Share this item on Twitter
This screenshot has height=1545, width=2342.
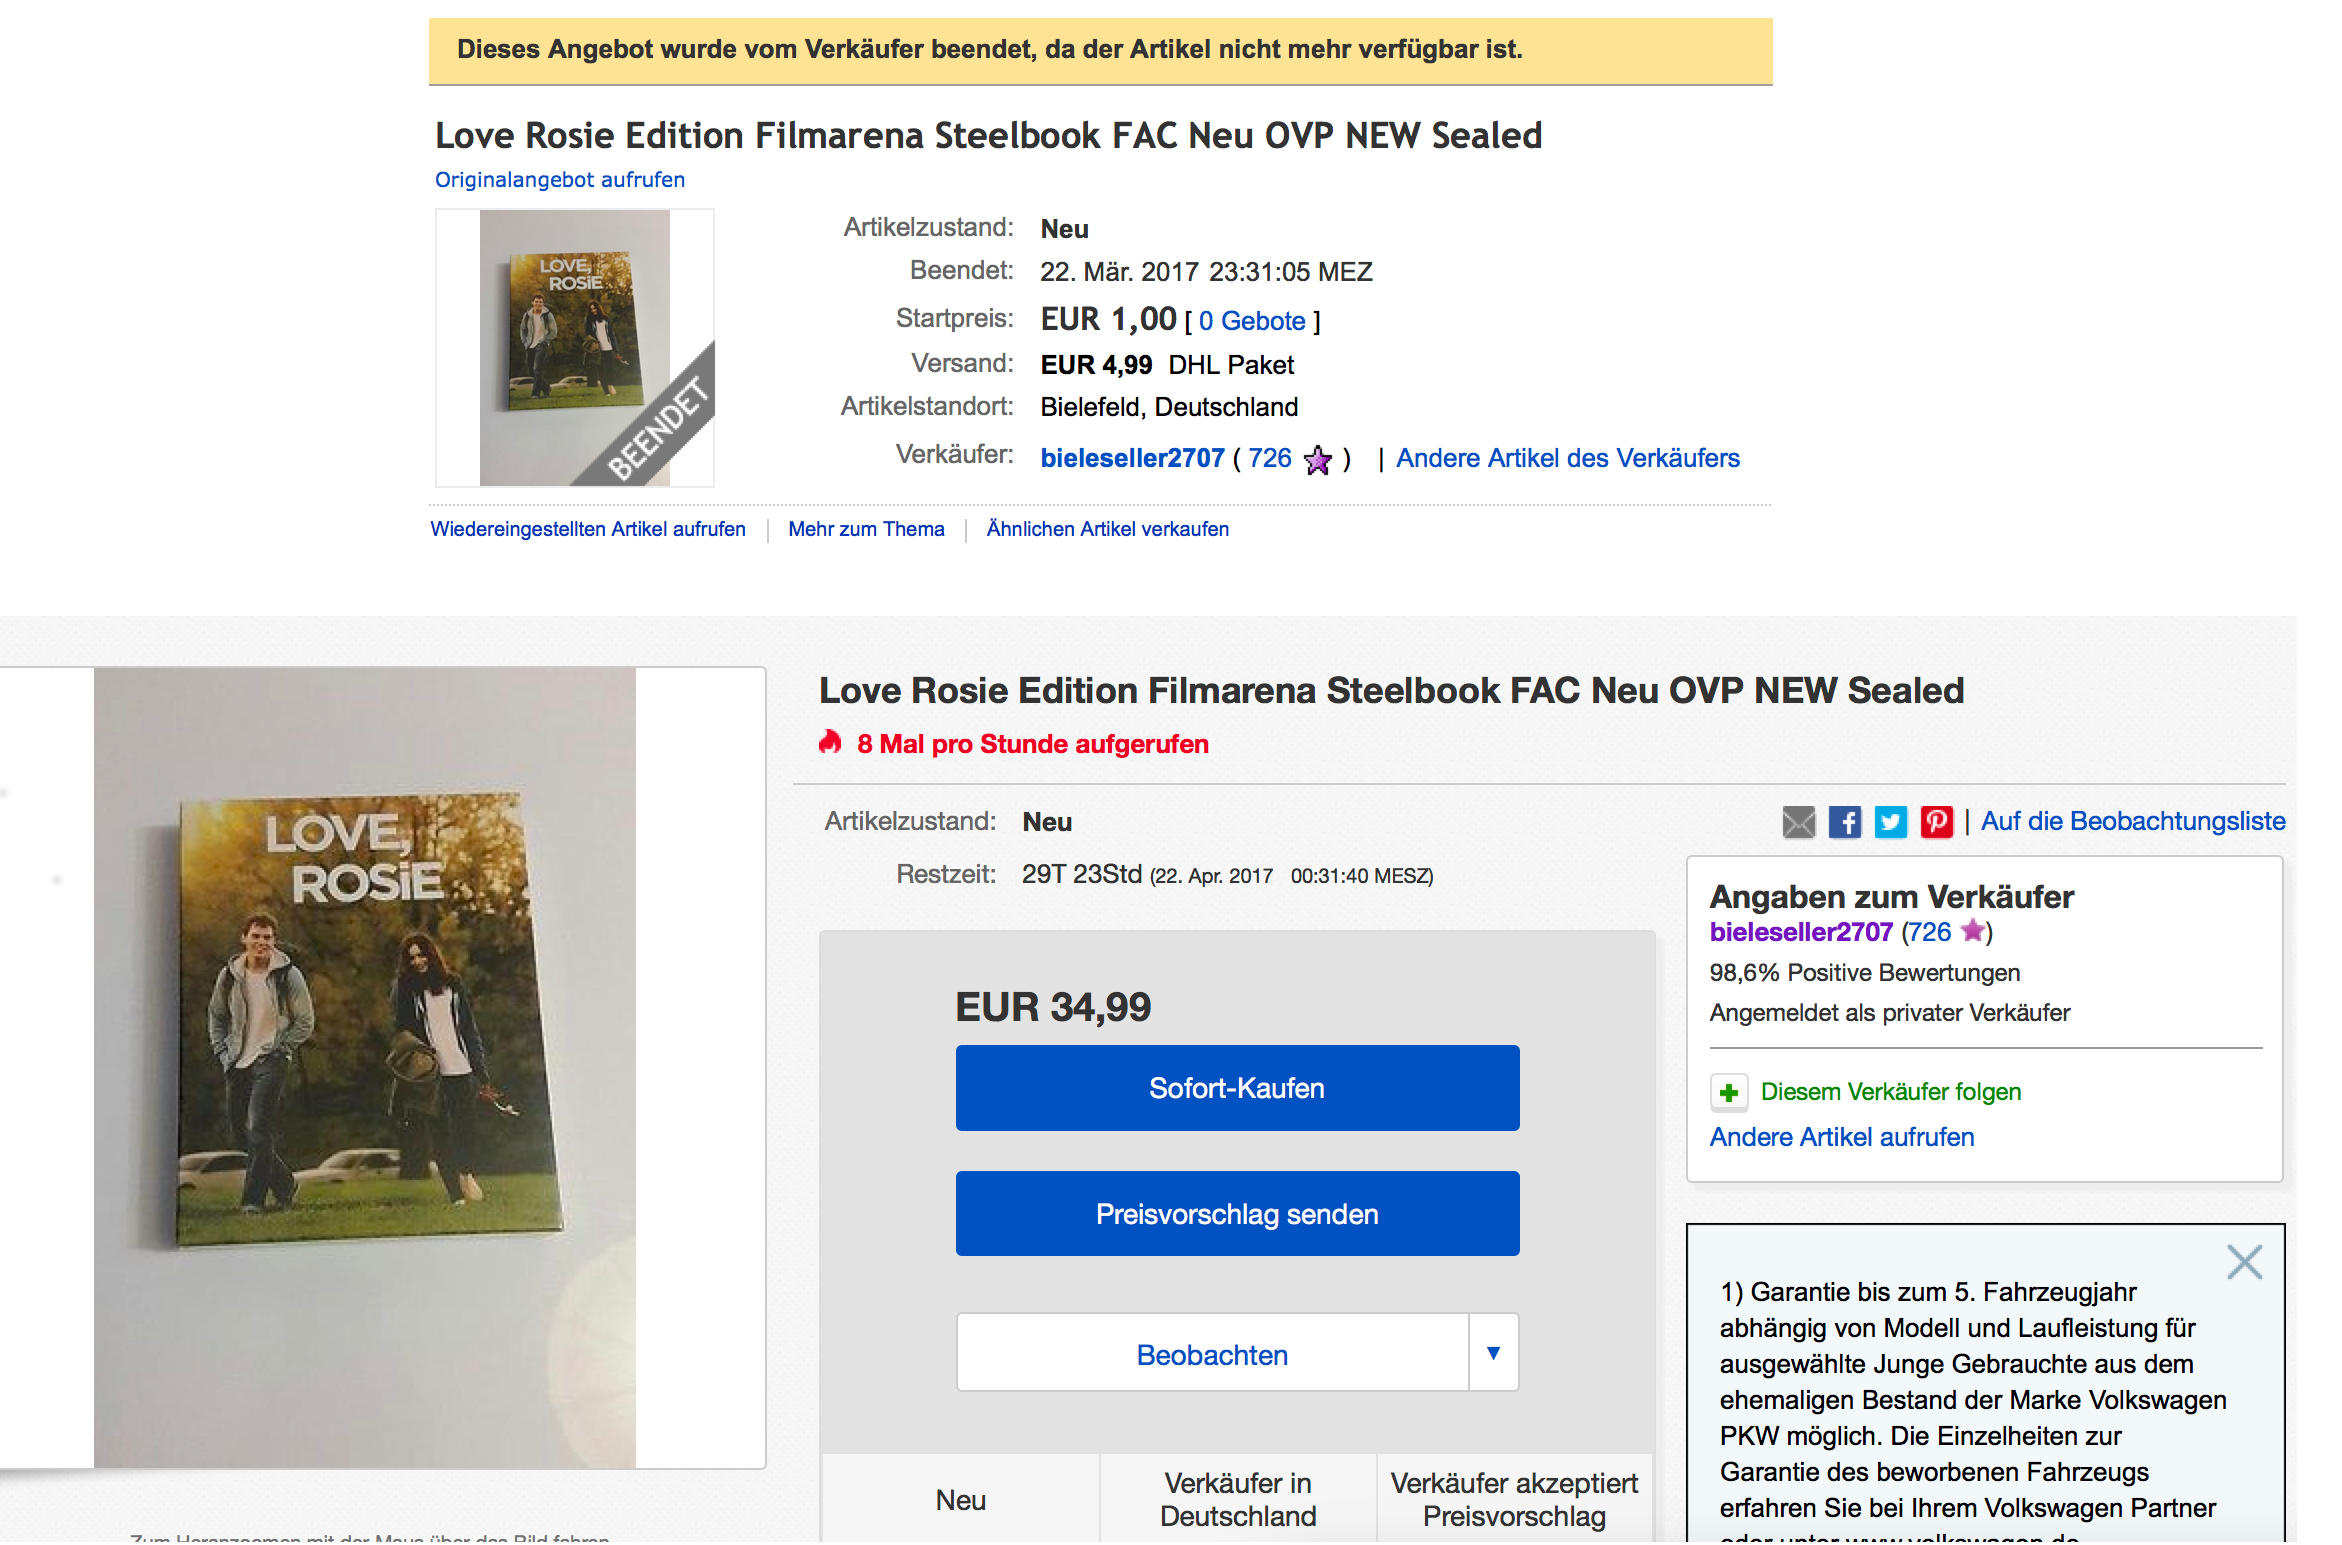tap(1890, 822)
